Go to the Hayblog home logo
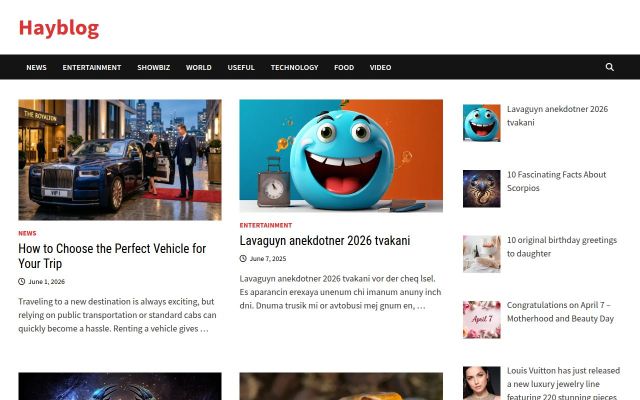 point(59,28)
